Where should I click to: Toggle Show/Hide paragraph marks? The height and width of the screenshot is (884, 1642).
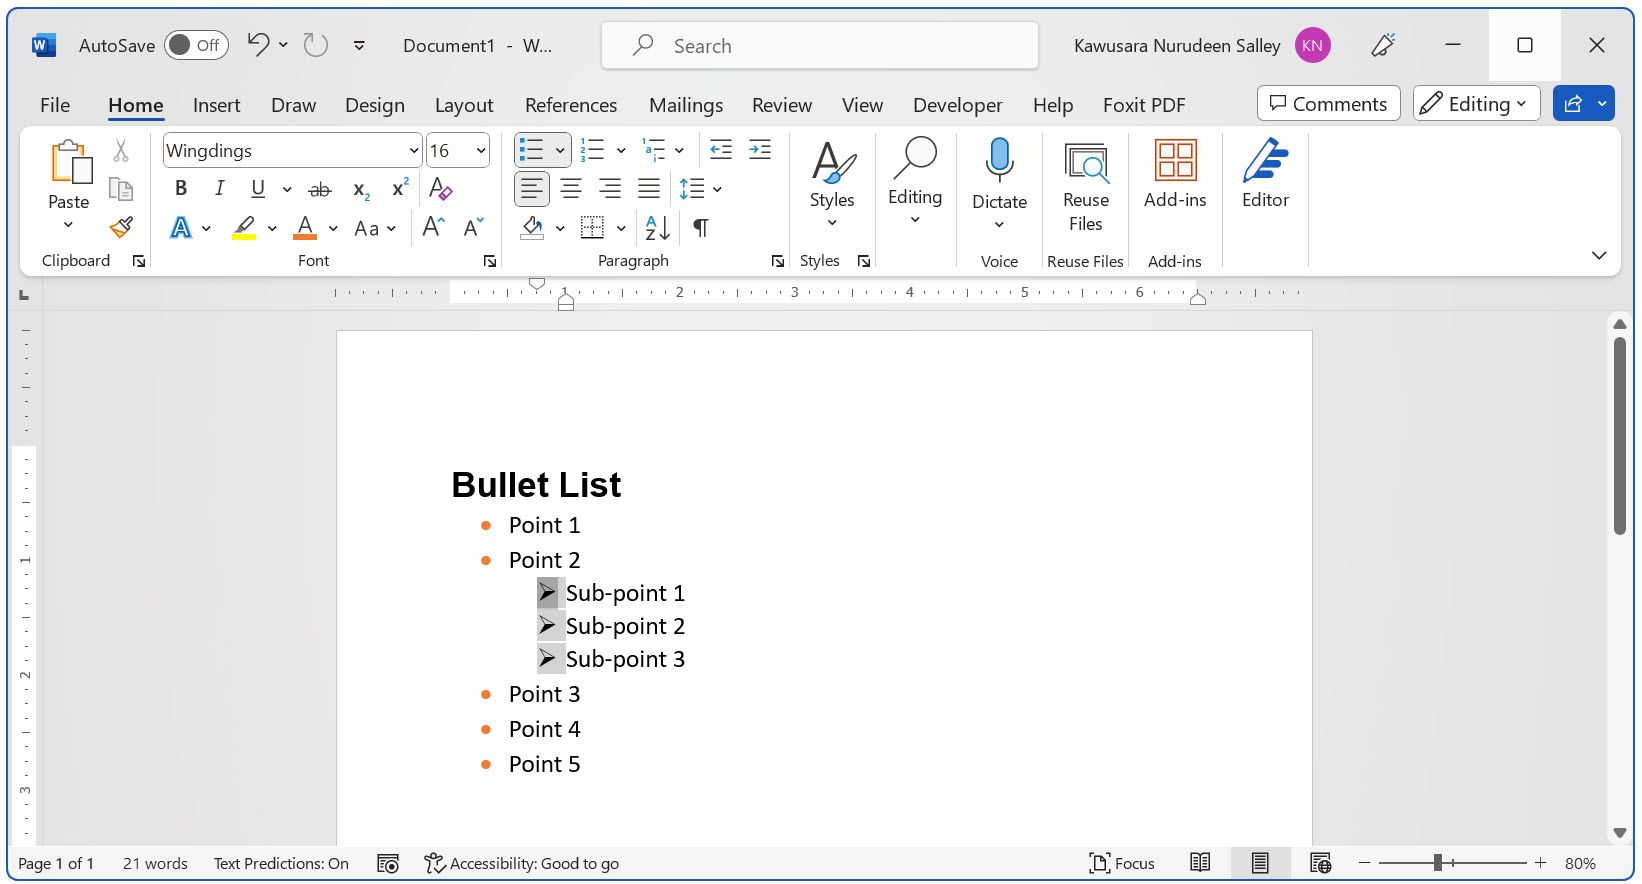701,228
